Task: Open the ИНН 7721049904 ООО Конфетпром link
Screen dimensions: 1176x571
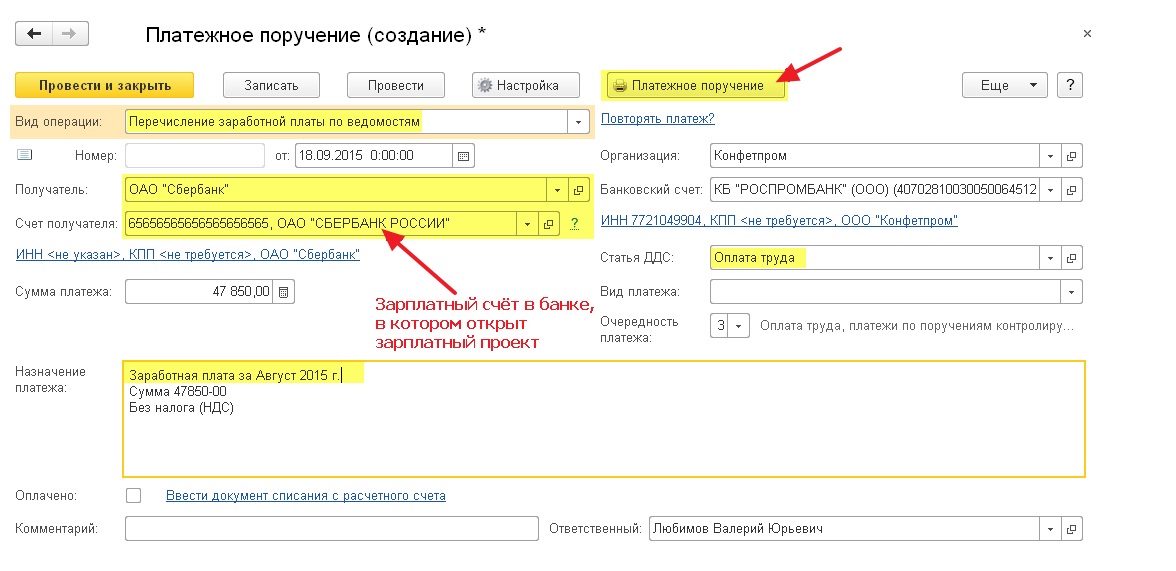Action: (779, 221)
